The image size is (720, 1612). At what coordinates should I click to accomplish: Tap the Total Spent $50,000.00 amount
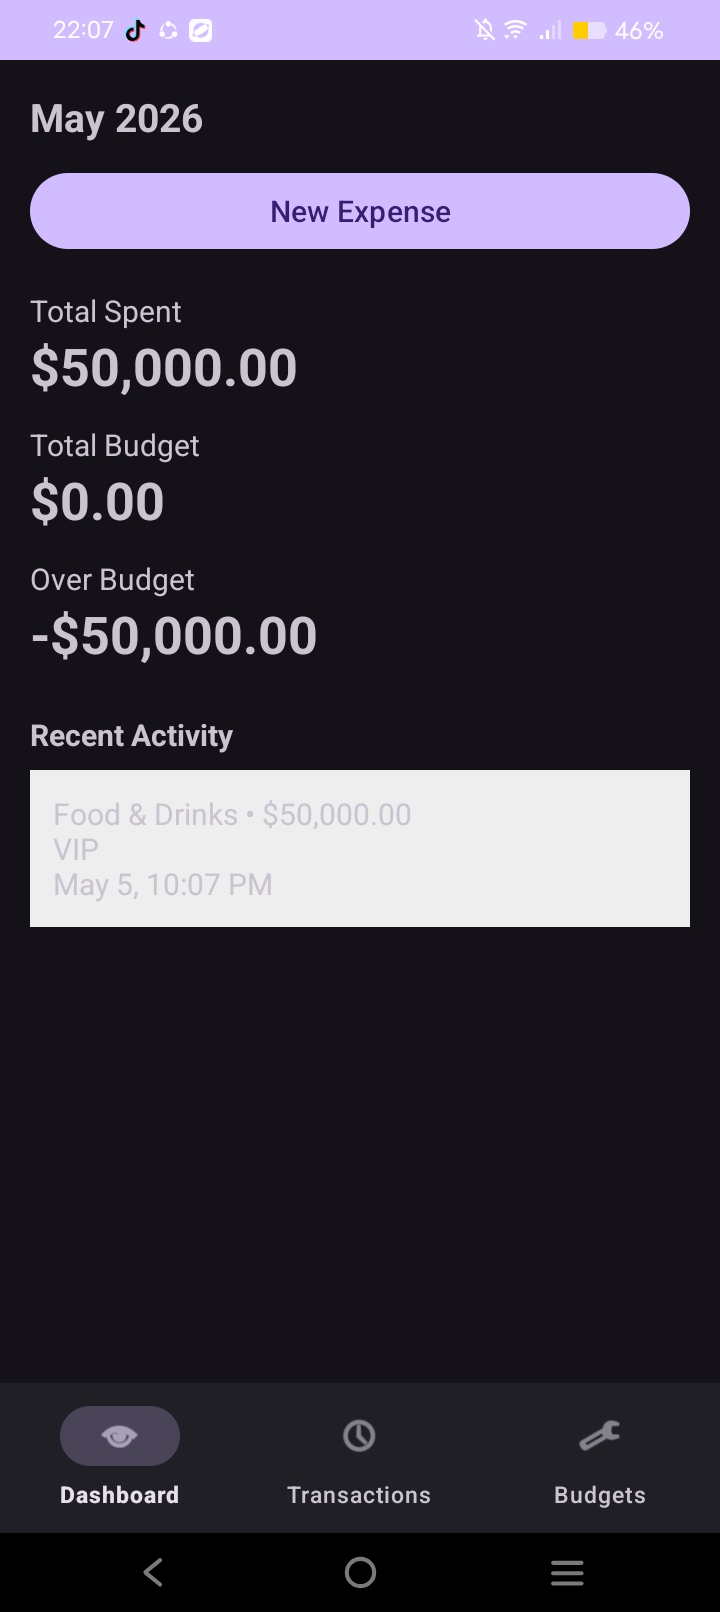point(164,368)
